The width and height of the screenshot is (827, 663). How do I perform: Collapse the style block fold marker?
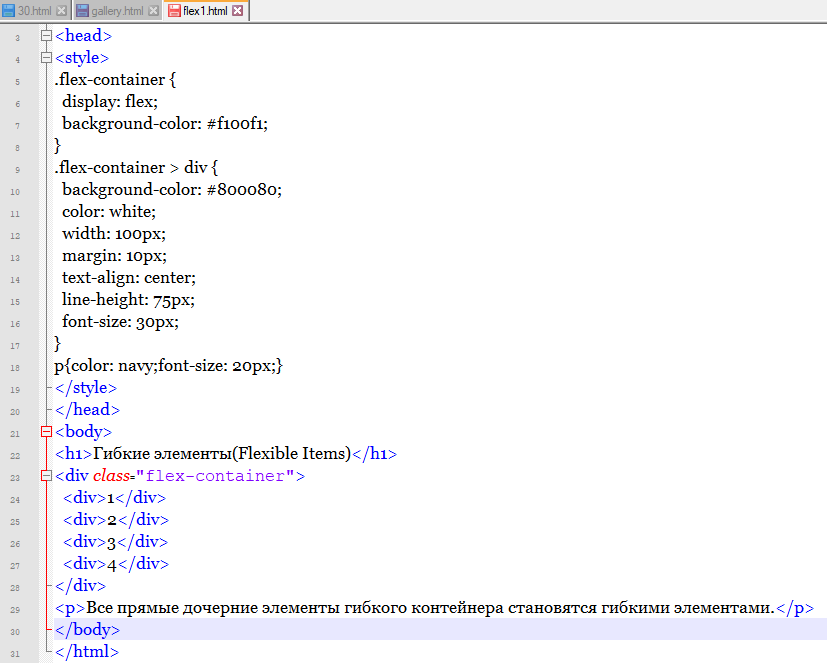pos(46,58)
